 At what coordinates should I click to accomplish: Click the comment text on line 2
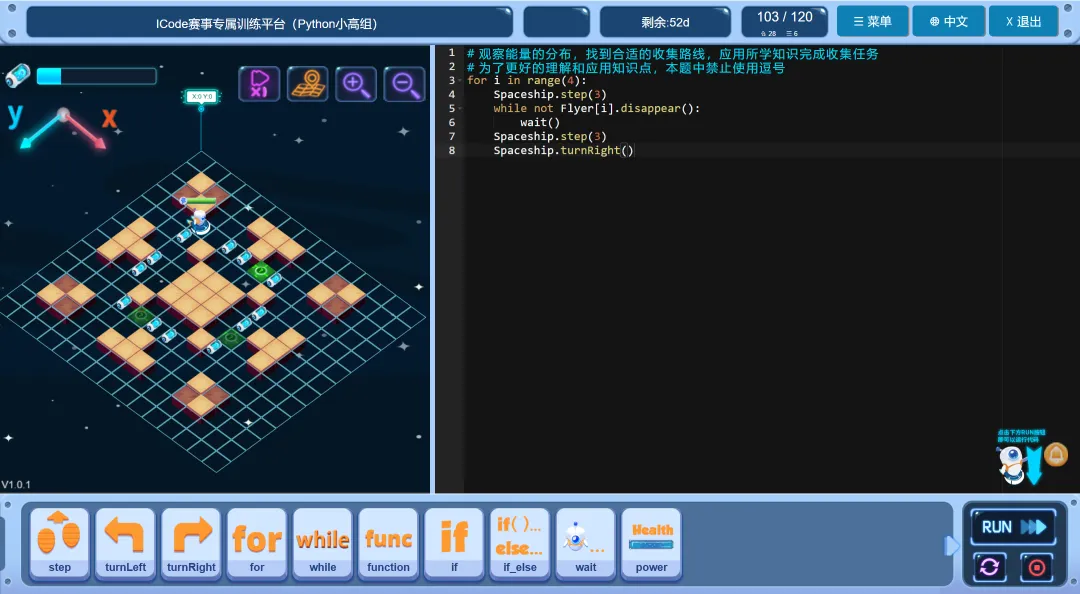click(625, 68)
